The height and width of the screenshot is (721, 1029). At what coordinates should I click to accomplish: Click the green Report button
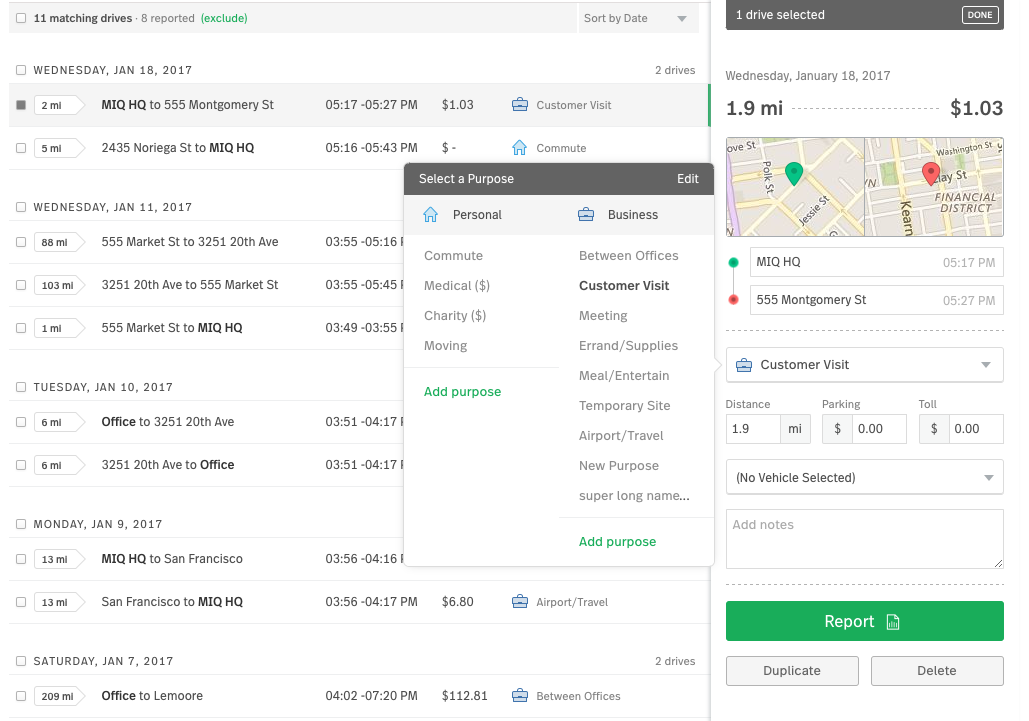point(864,621)
